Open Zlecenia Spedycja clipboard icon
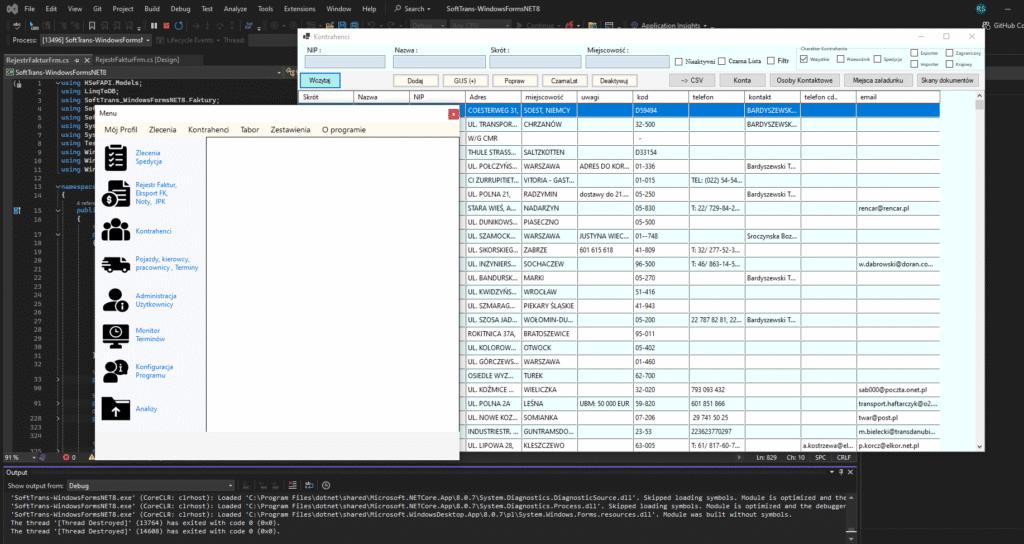The width and height of the screenshot is (1024, 544). click(117, 157)
